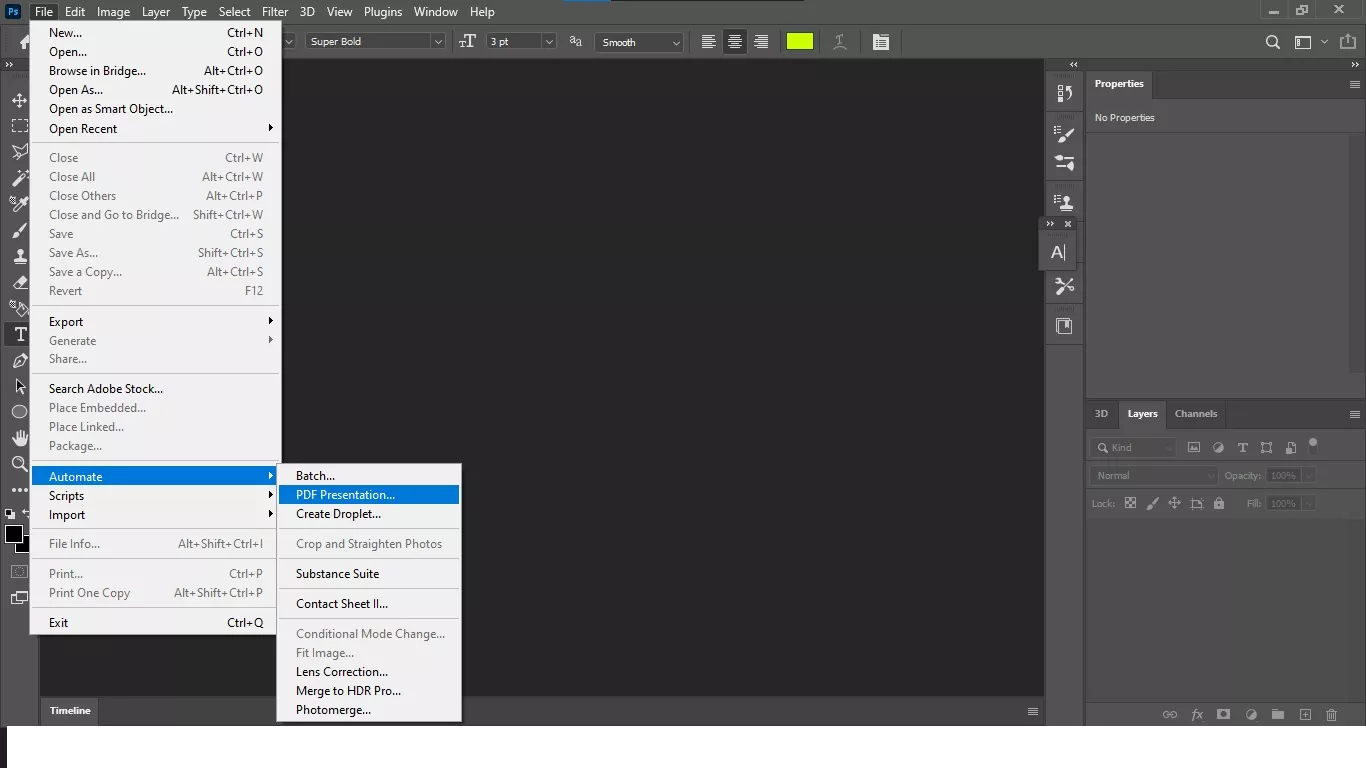Open the Properties panel menu
Viewport: 1366px width, 768px height.
point(1355,85)
